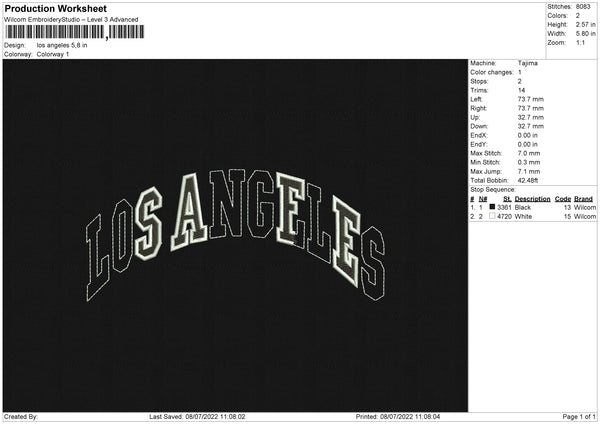The image size is (600, 424).
Task: Click the Stops value 2
Action: [520, 82]
